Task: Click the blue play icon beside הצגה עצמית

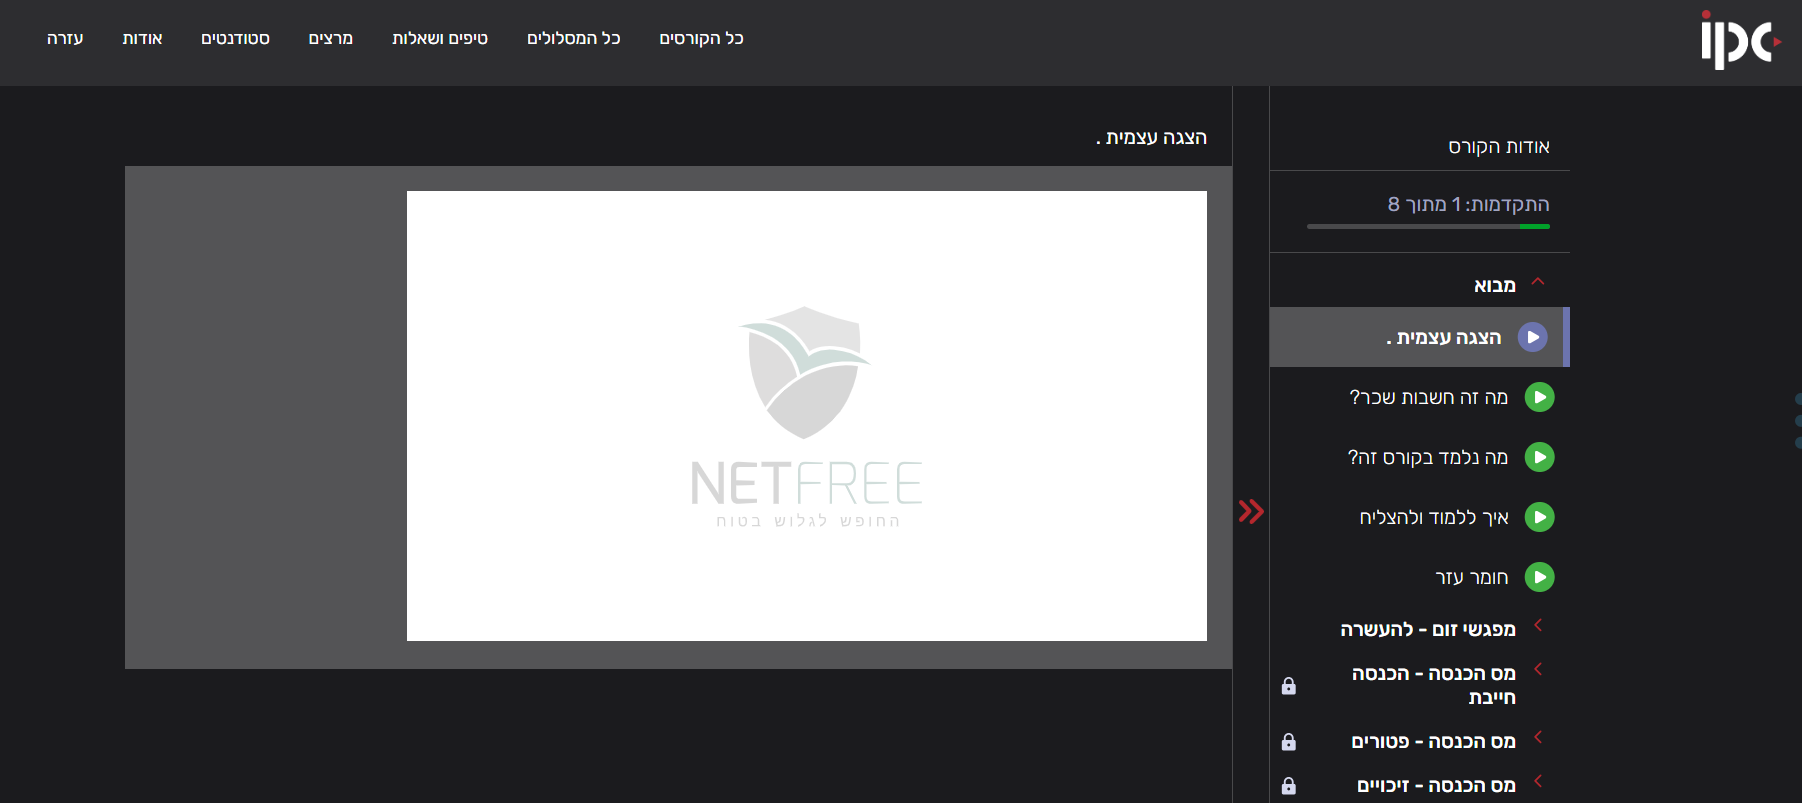Action: click(1533, 337)
